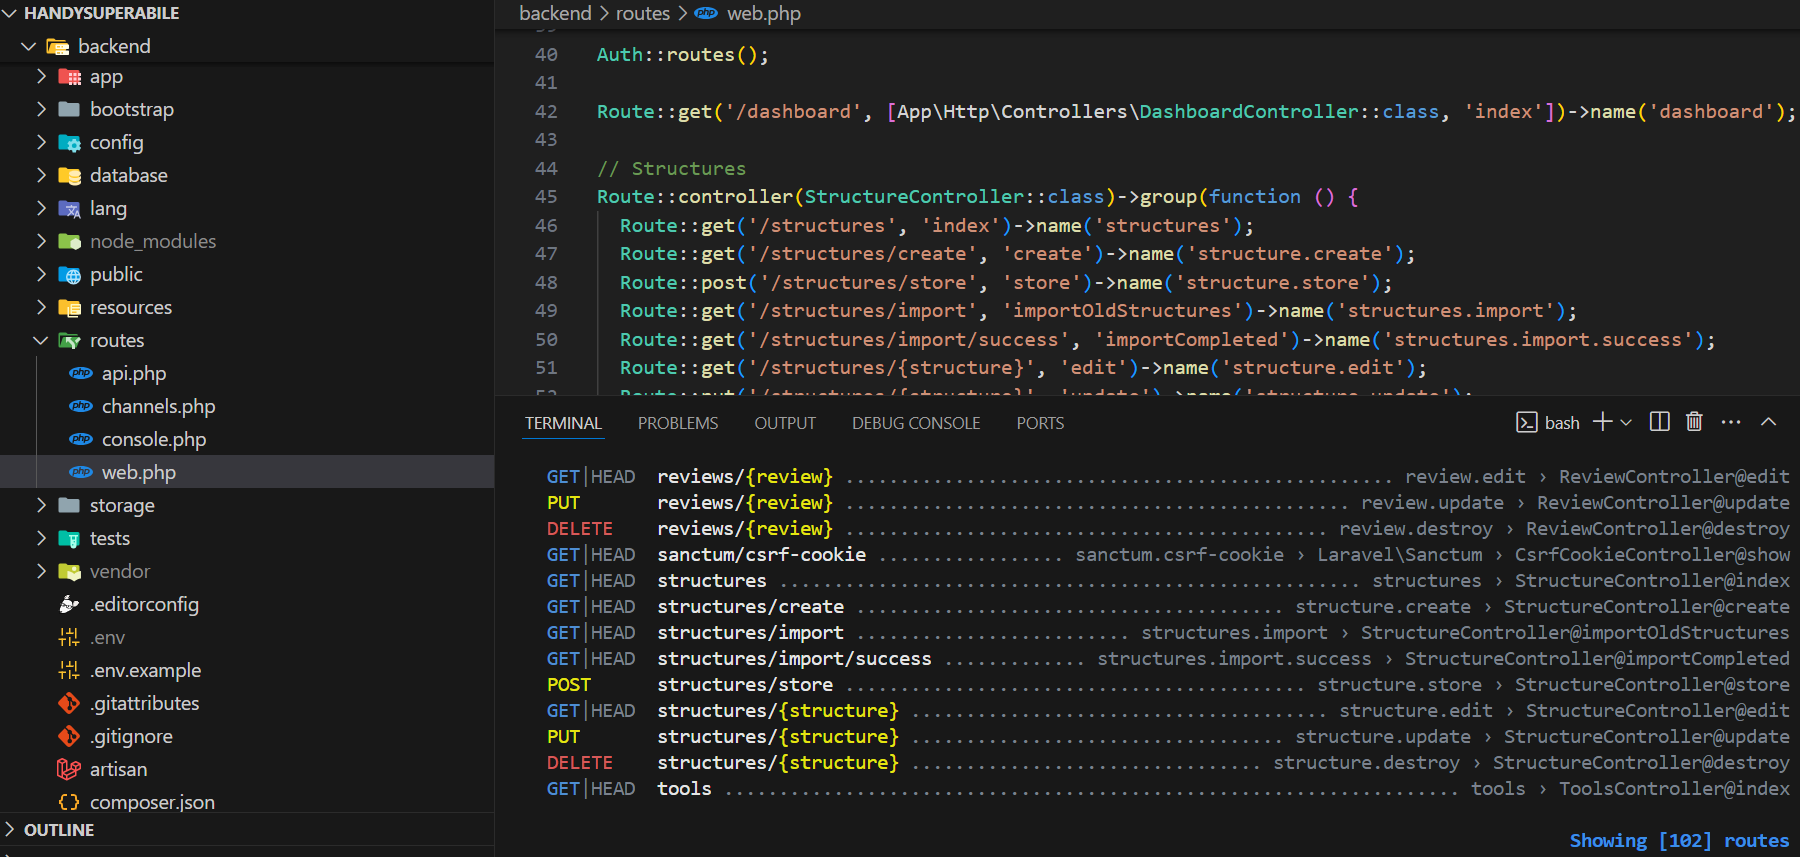Click 'backend' in the breadcrumb

pyautogui.click(x=555, y=13)
